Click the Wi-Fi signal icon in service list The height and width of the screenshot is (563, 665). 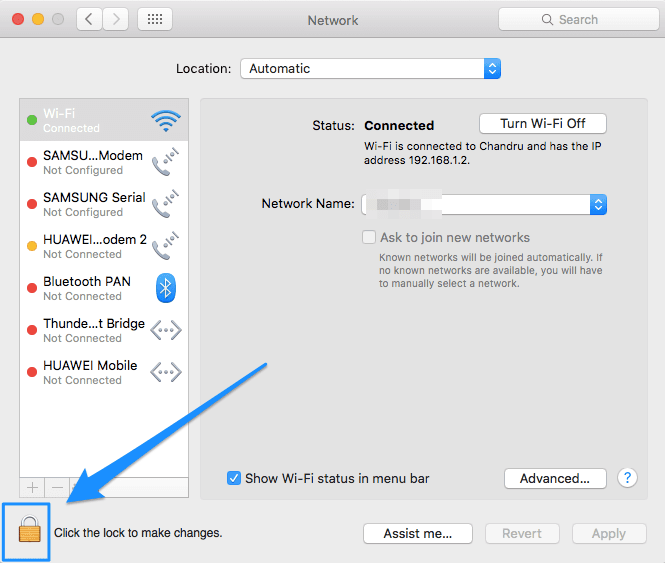[166, 120]
